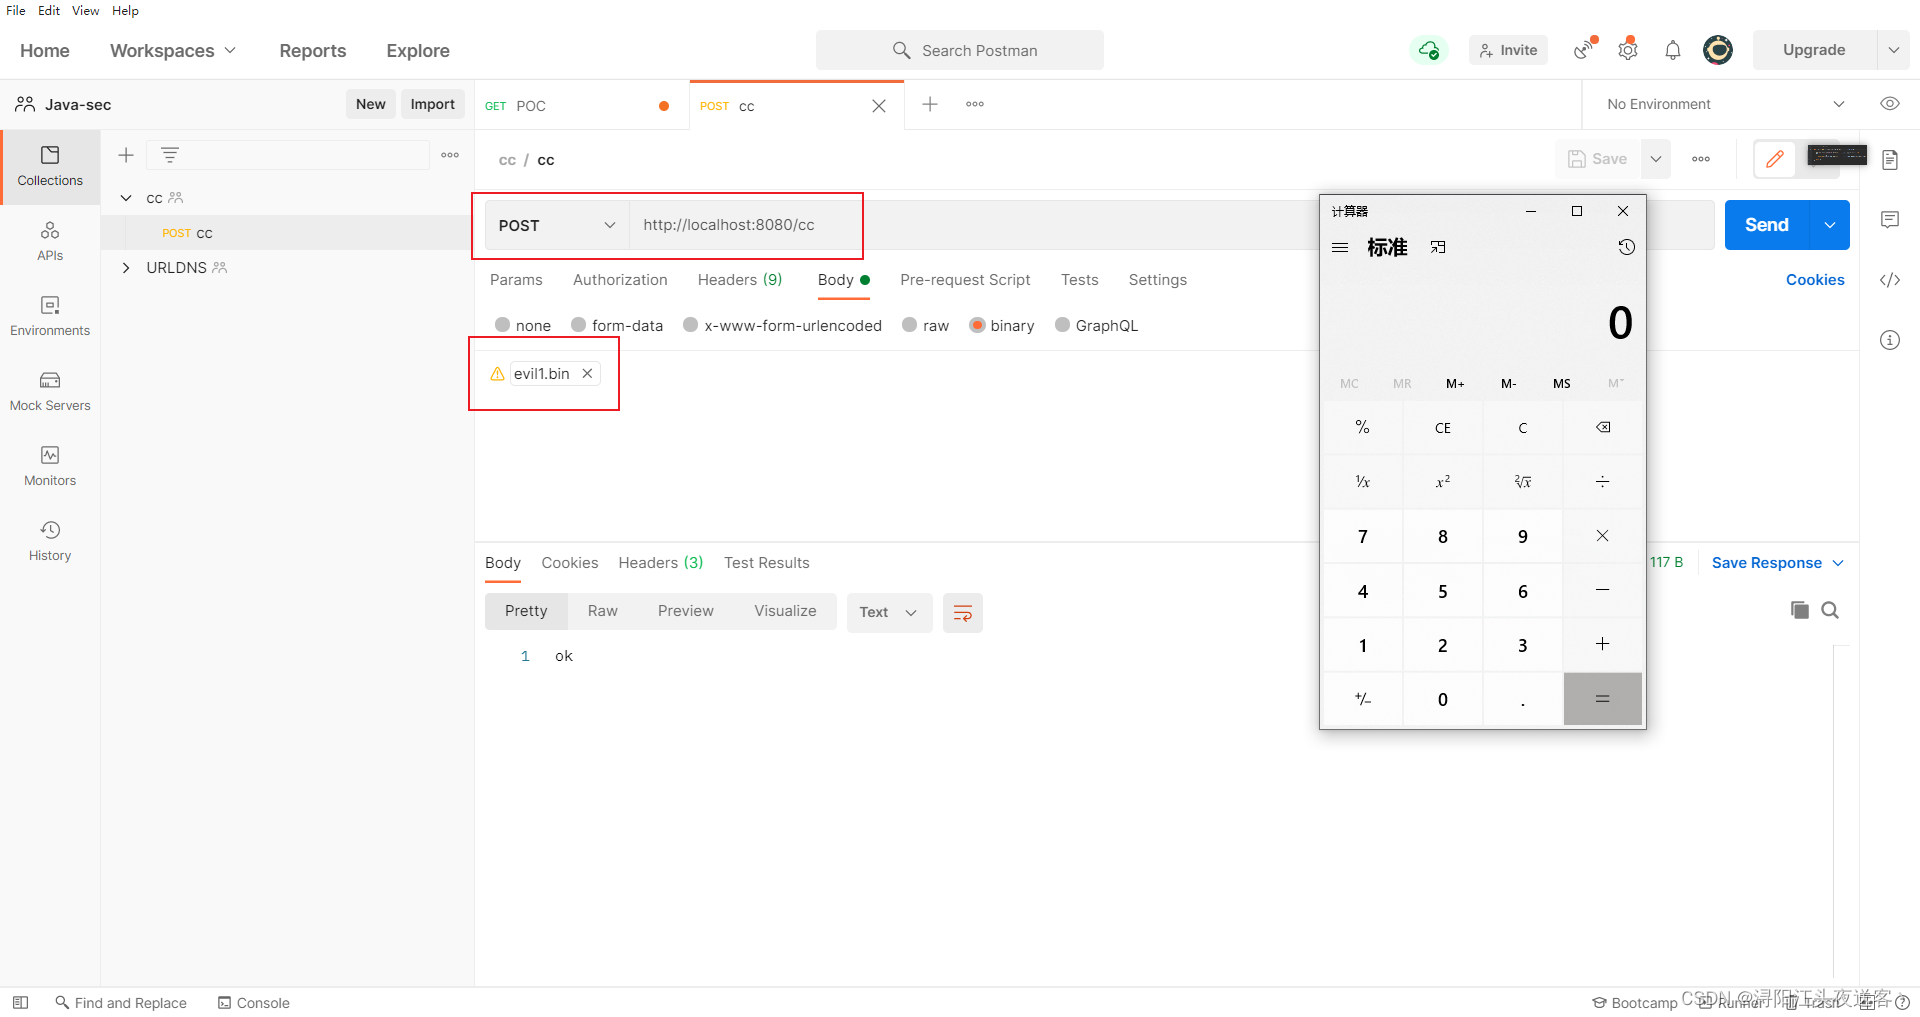The height and width of the screenshot is (1017, 1920).
Task: Open the user avatar menu
Action: coord(1718,50)
